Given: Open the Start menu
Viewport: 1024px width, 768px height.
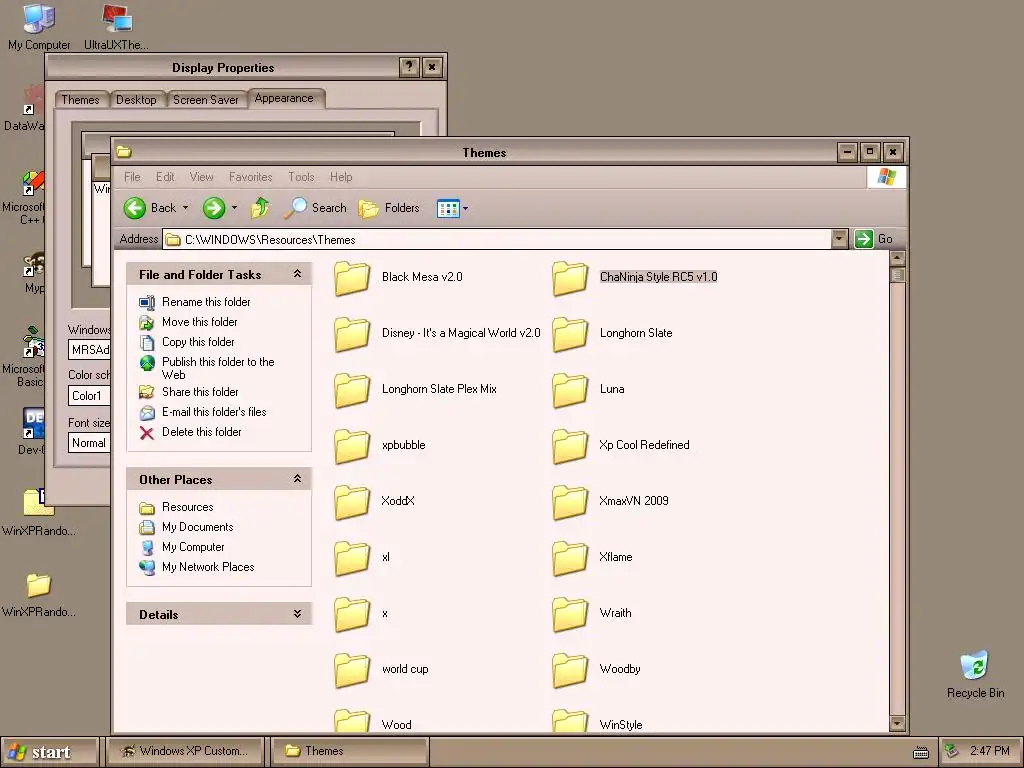Looking at the screenshot, I should click(50, 752).
